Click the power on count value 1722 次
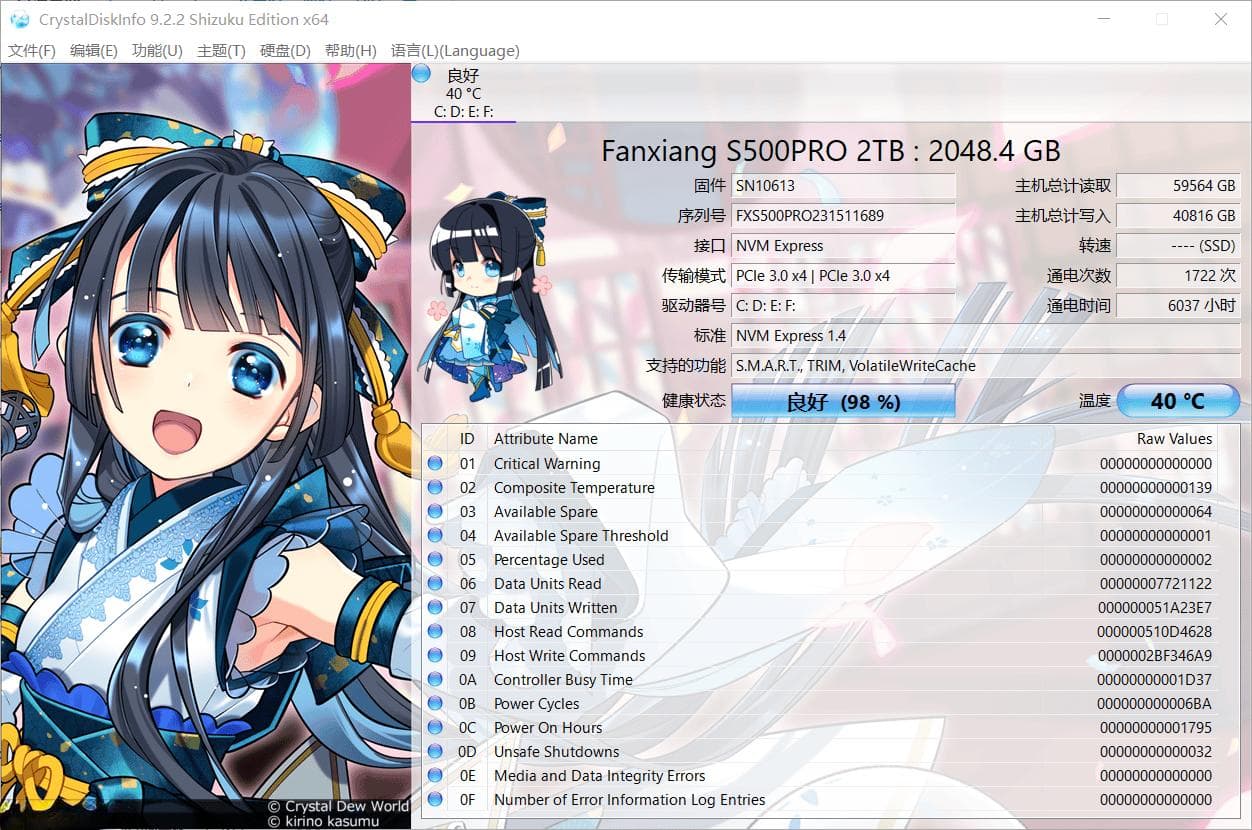This screenshot has width=1252, height=830. tap(1178, 276)
